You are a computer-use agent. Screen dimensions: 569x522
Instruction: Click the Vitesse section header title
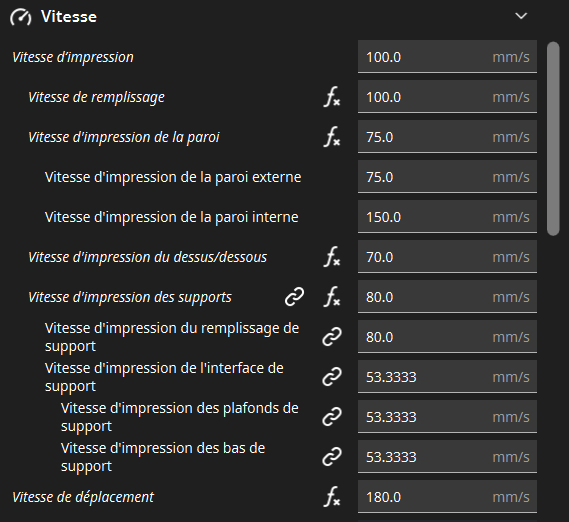click(69, 17)
